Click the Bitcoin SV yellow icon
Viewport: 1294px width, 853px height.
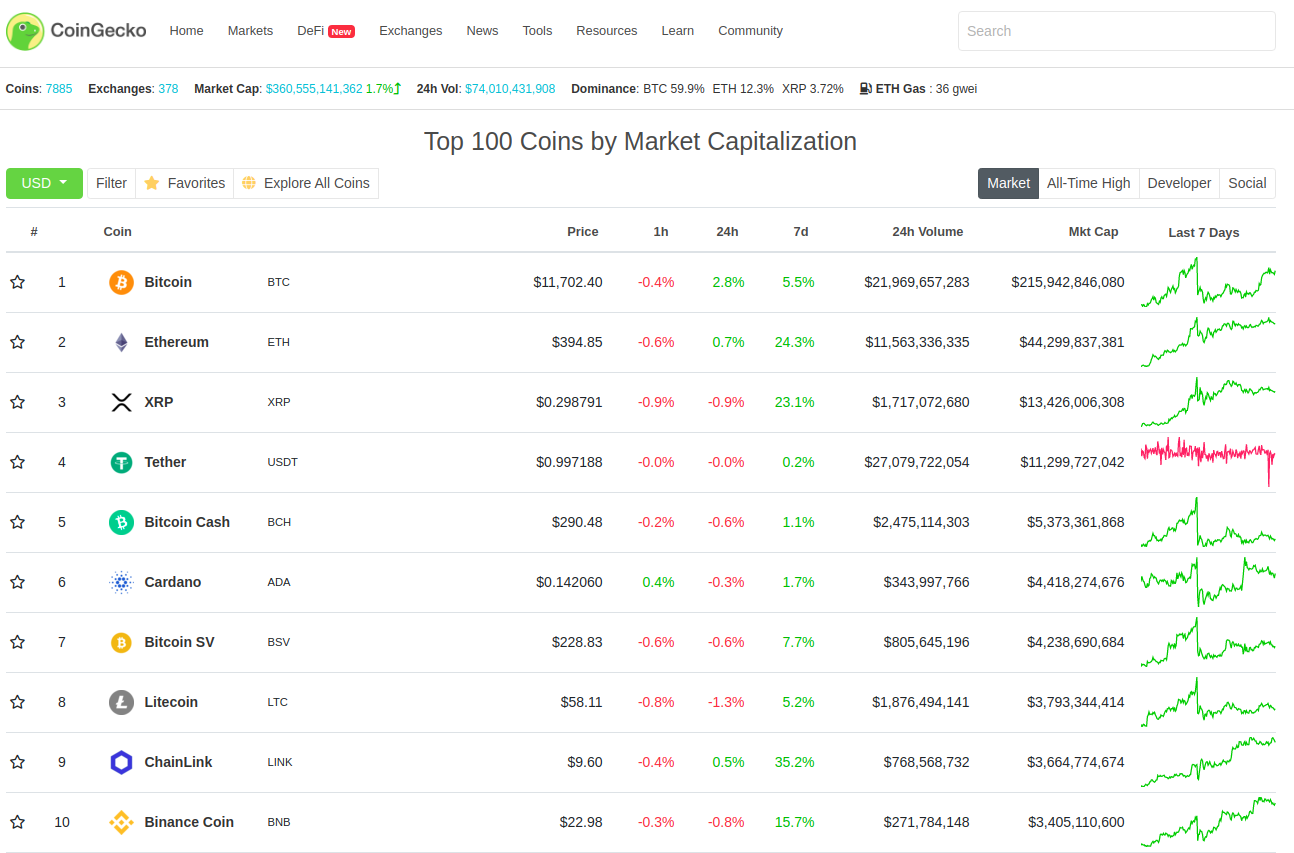(x=121, y=642)
